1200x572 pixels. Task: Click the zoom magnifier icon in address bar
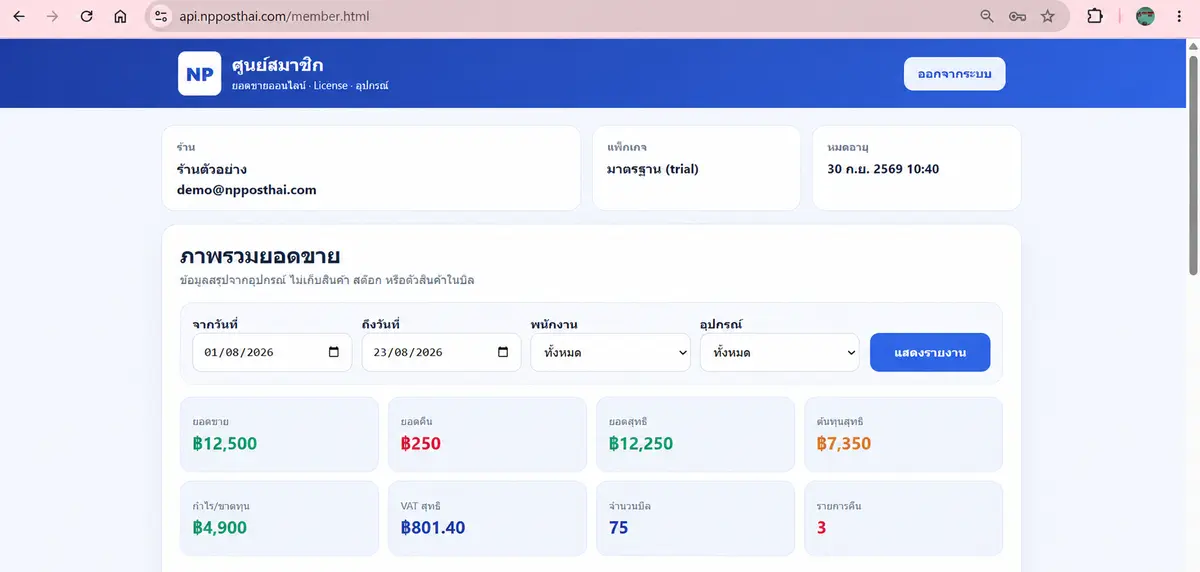[987, 16]
